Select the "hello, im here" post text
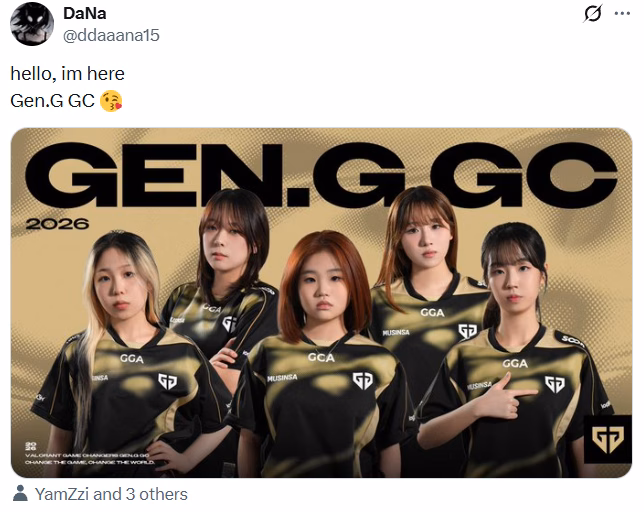This screenshot has width=644, height=512. 67,74
